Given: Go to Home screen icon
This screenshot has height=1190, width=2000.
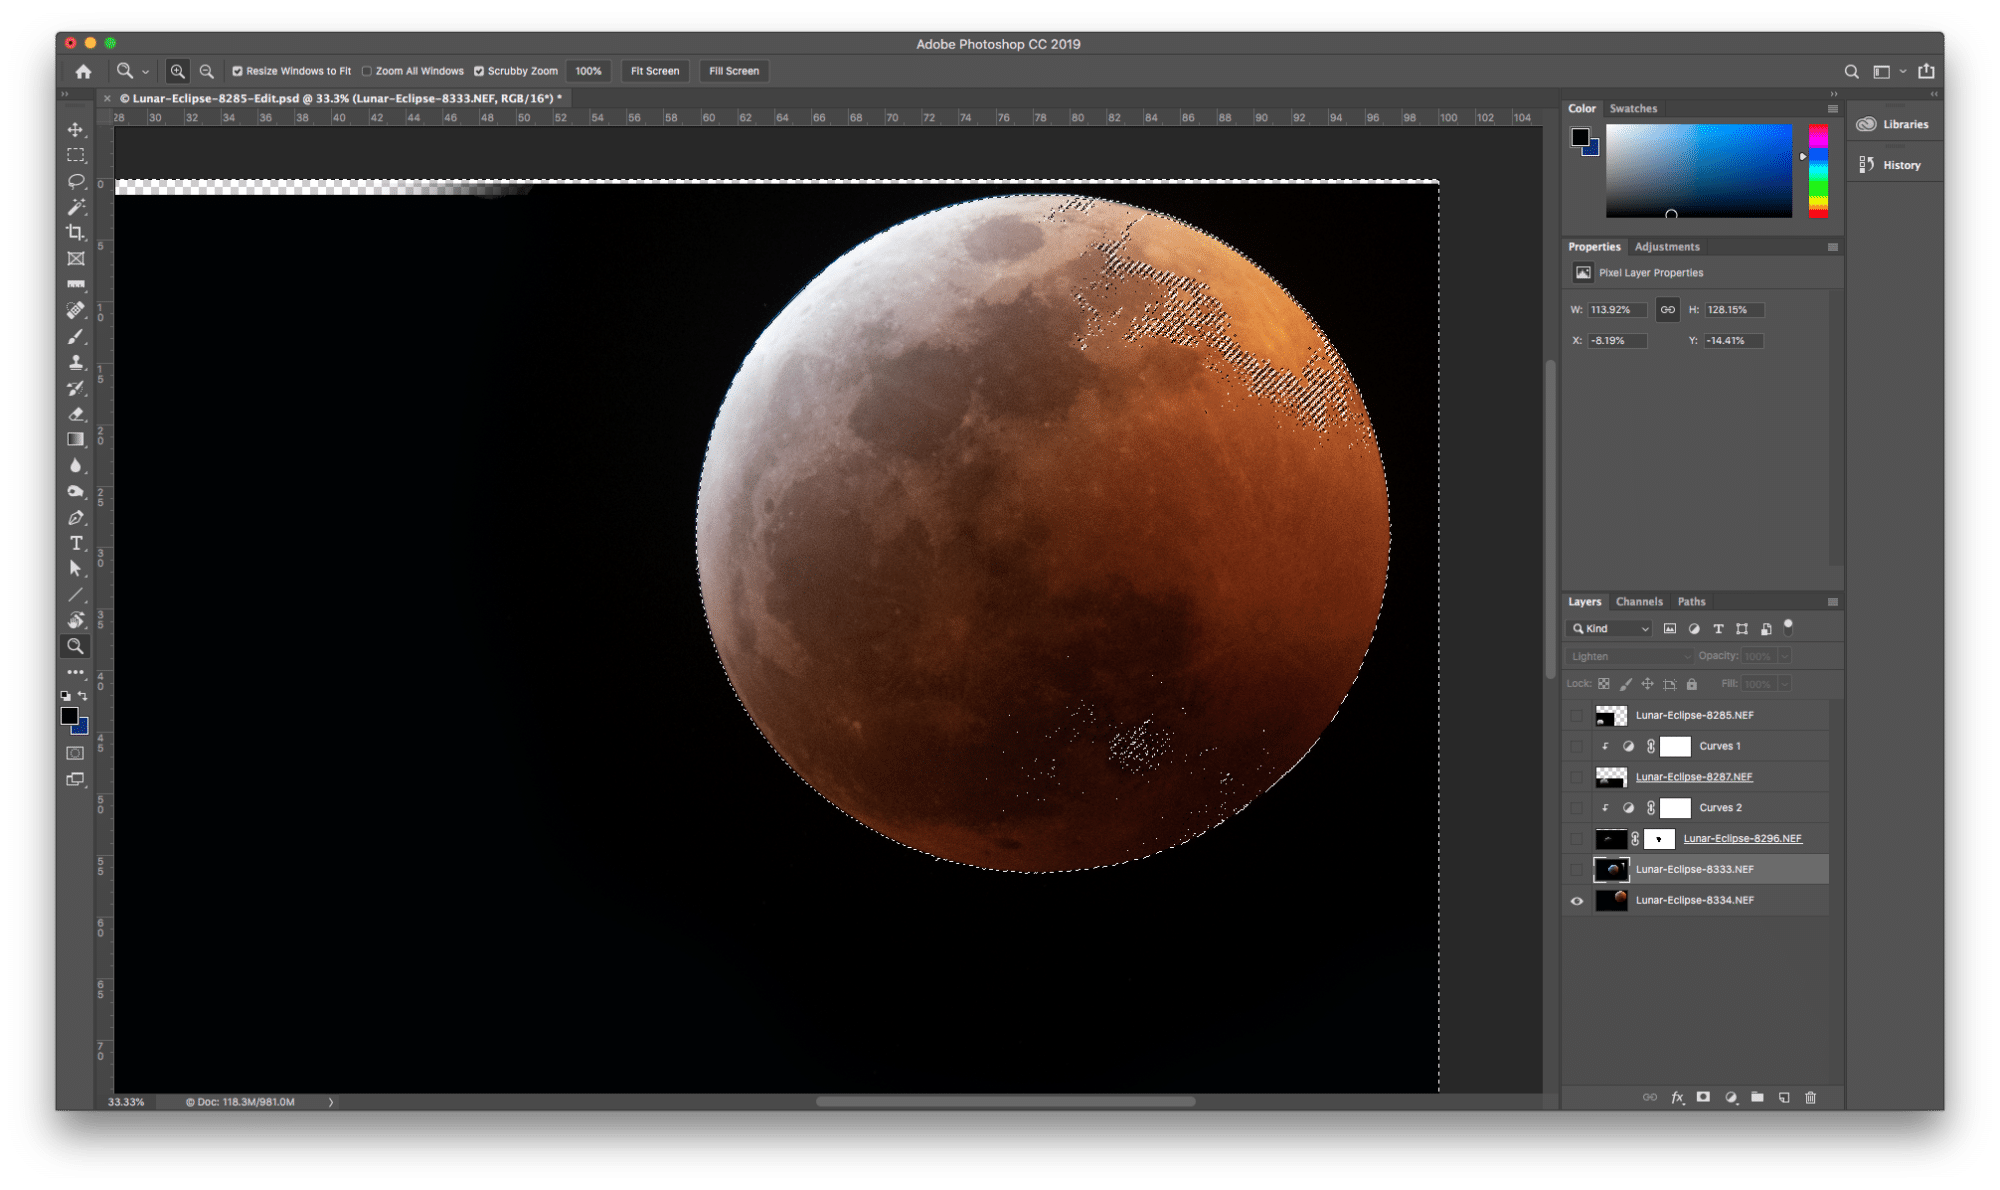Looking at the screenshot, I should tap(83, 71).
